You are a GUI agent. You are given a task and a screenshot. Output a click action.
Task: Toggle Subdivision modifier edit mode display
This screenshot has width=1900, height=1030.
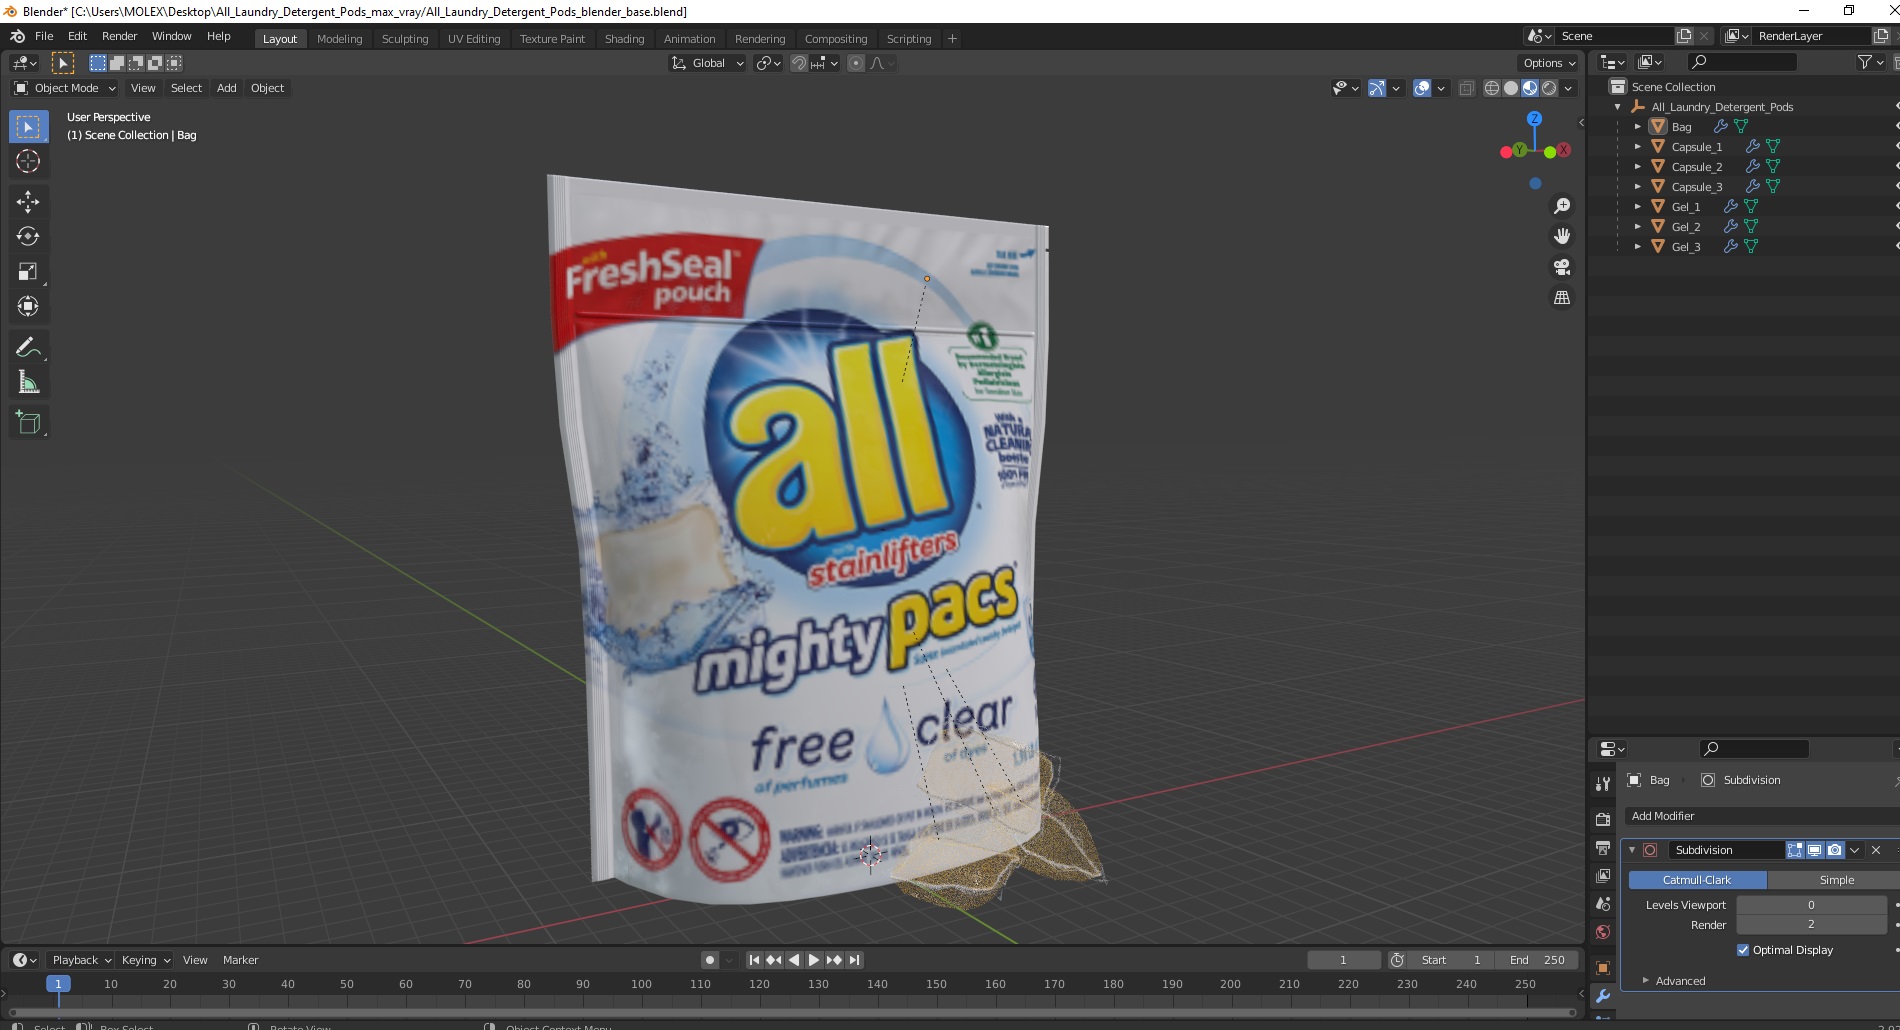[1795, 850]
